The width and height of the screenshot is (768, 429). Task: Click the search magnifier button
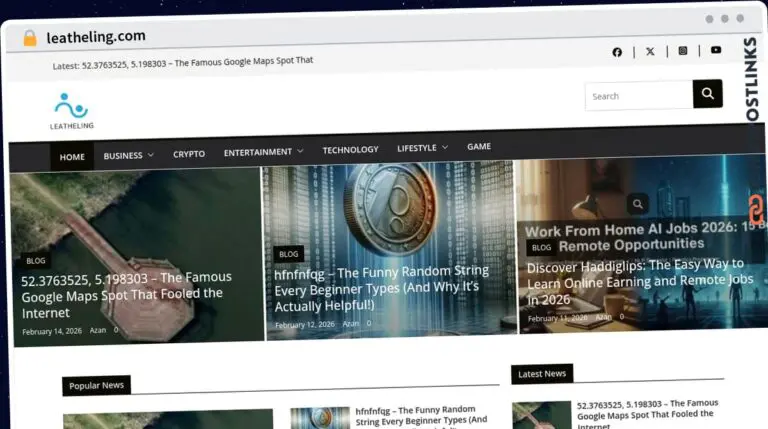pos(707,94)
